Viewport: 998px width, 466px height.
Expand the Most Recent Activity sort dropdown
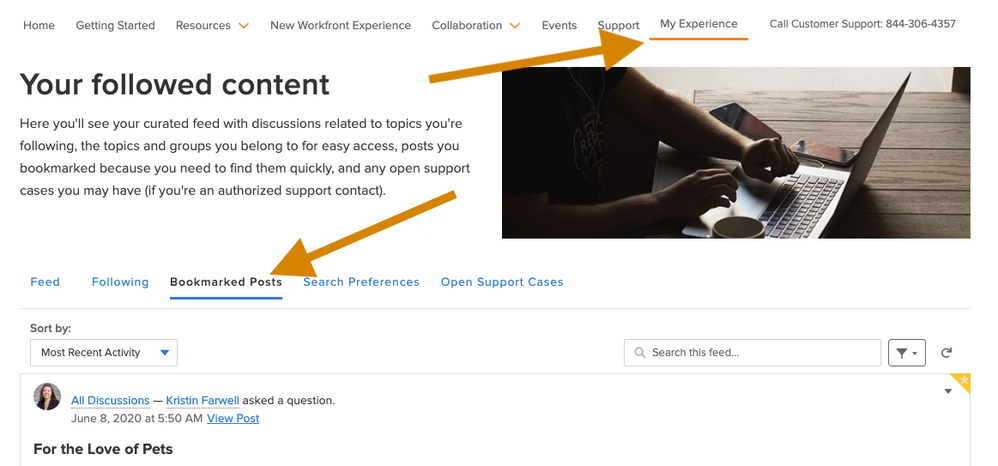pos(103,352)
